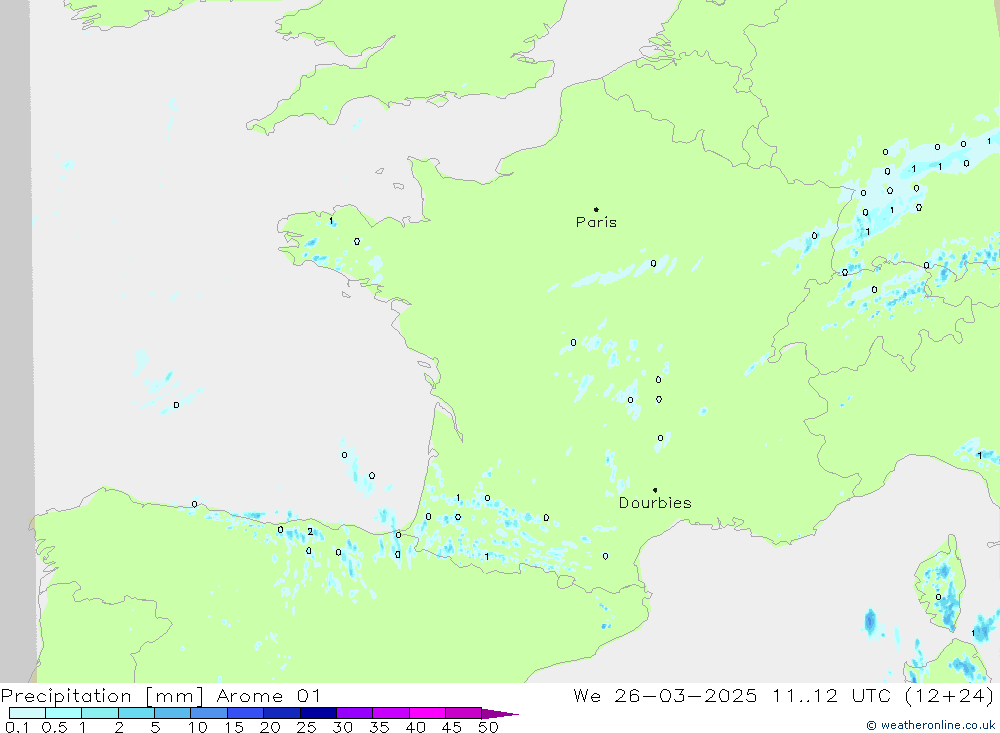1000x733 pixels.
Task: Pick the 25–30 mm dark navy legend swatch
Action: (318, 713)
